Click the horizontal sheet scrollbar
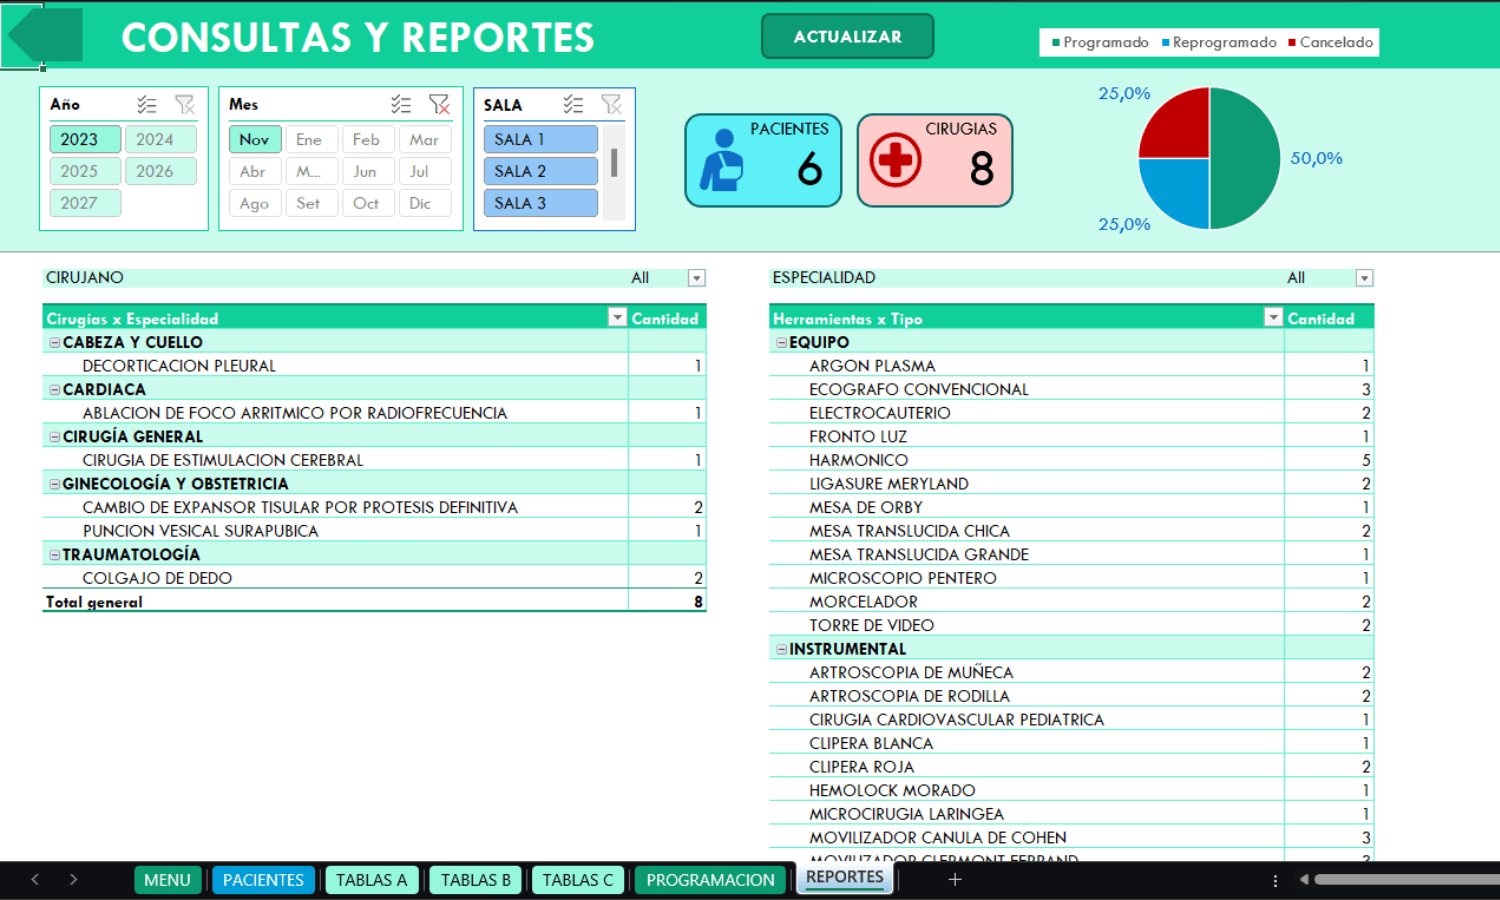This screenshot has height=900, width=1500. coord(1405,880)
